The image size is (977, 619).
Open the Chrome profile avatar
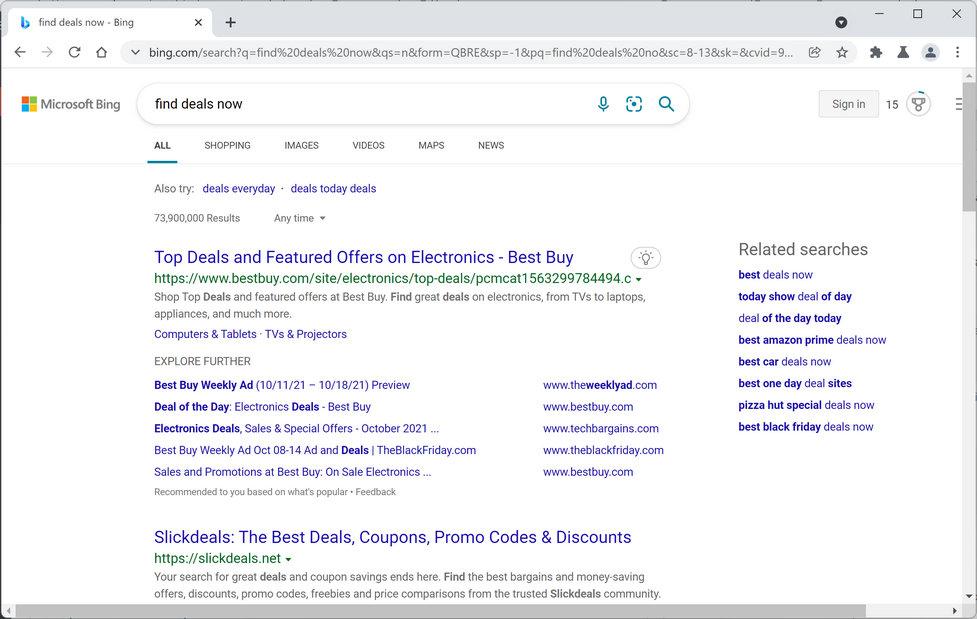pos(930,52)
